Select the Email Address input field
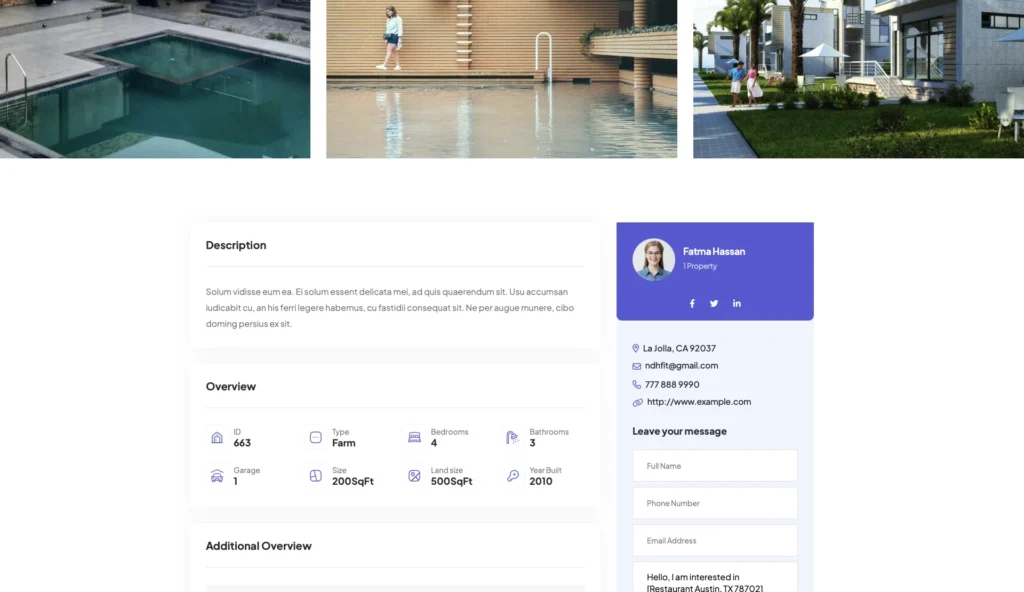Image resolution: width=1024 pixels, height=592 pixels. [714, 541]
